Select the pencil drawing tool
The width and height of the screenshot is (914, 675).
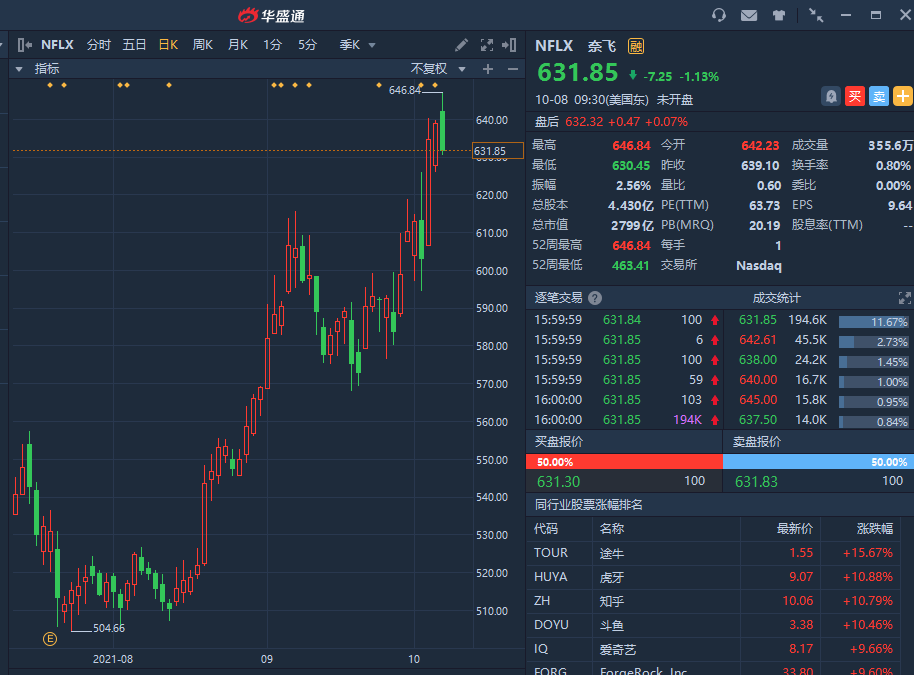pos(461,45)
